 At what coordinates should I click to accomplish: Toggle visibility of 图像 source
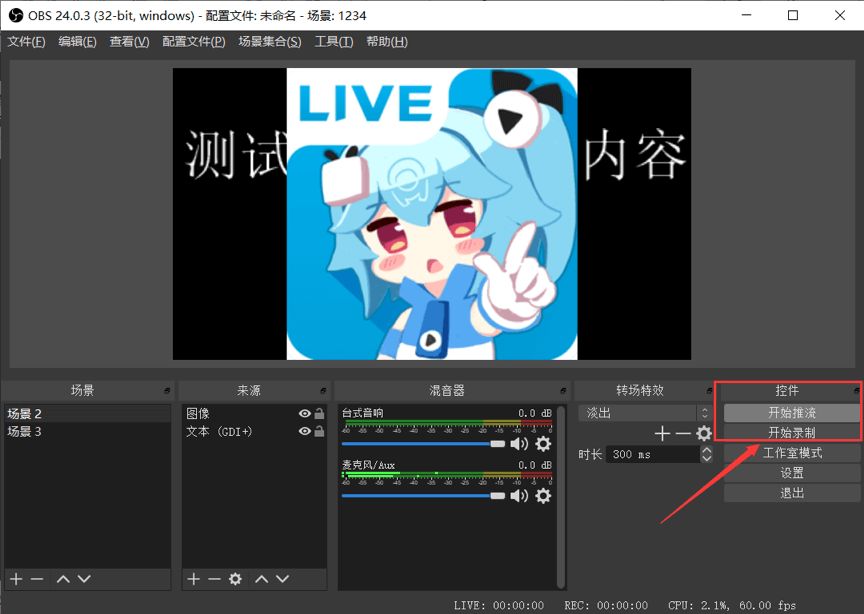[x=304, y=413]
